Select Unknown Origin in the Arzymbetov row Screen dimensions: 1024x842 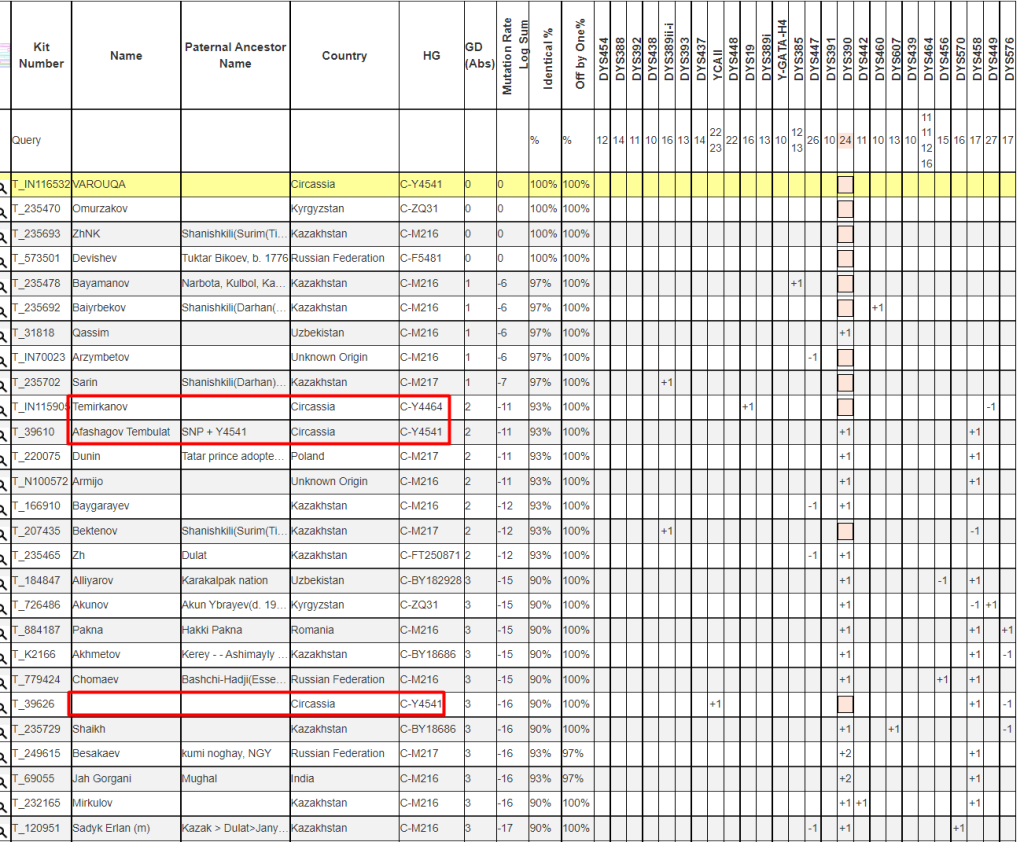[329, 357]
